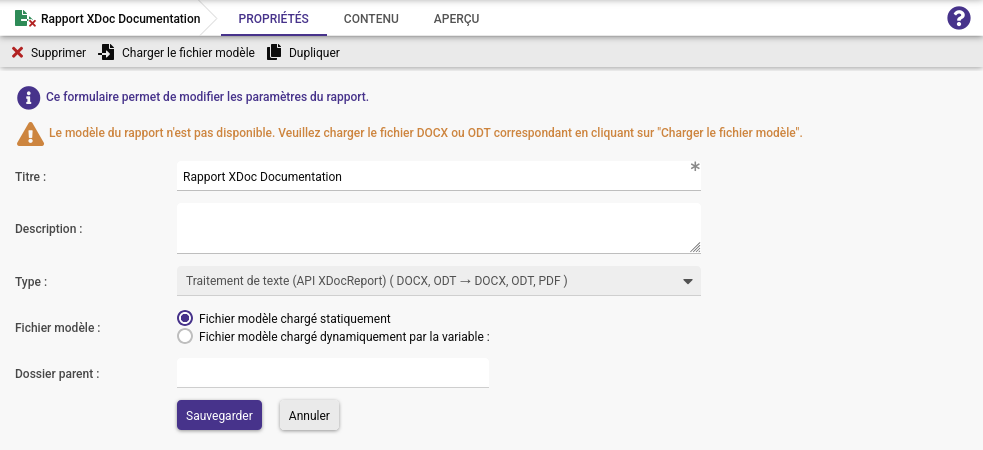The height and width of the screenshot is (450, 983).
Task: Click Charger le fichier modèle label
Action: tap(188, 53)
